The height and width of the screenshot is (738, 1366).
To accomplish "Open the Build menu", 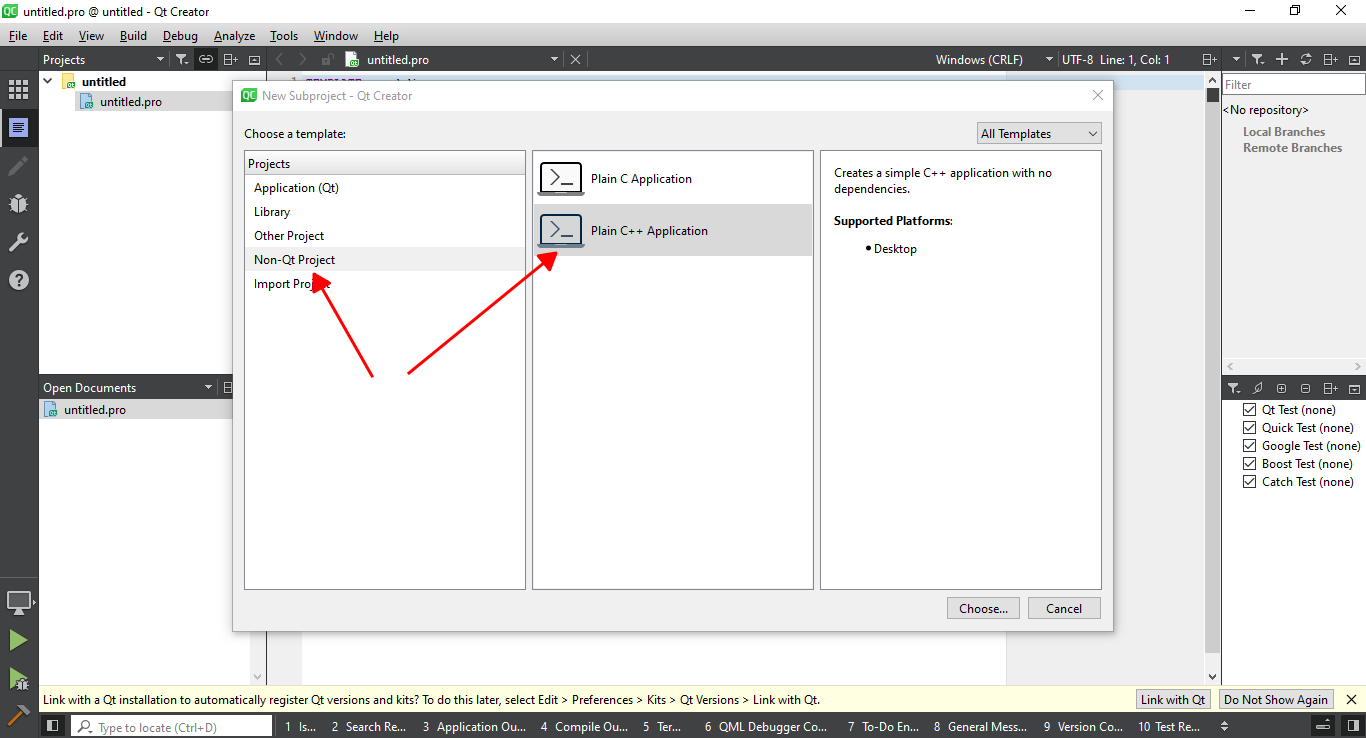I will 133,36.
